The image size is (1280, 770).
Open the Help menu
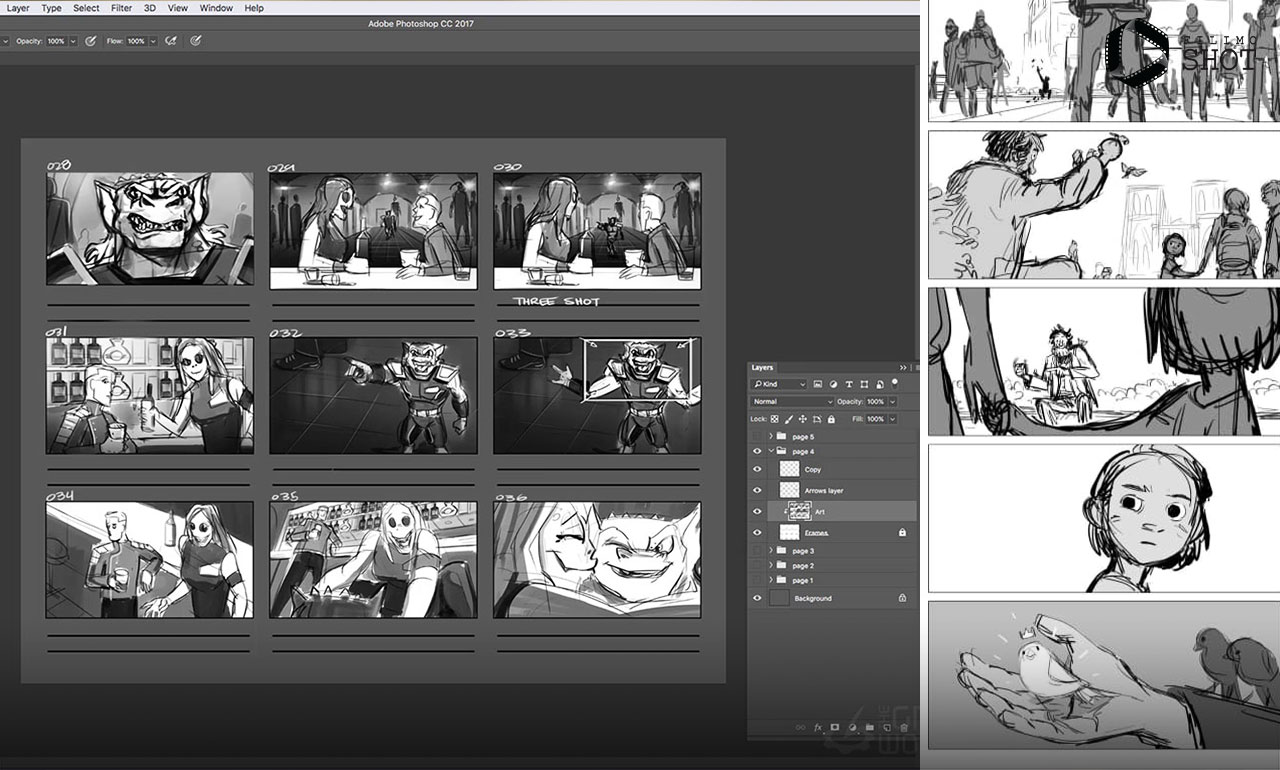[254, 8]
